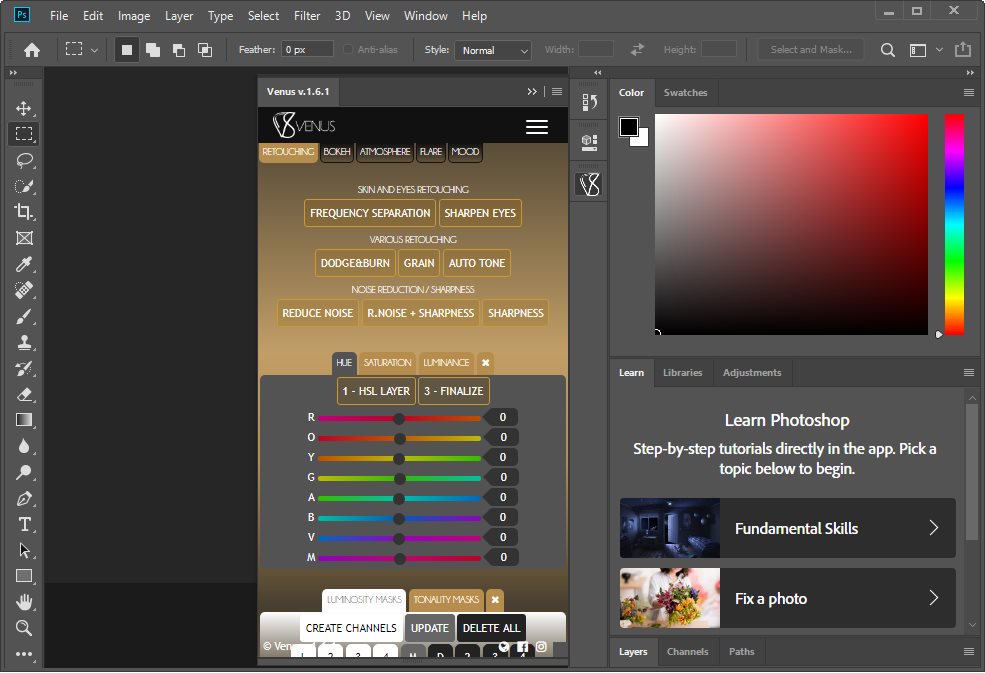The width and height of the screenshot is (985, 673).
Task: Open Venus hamburger menu
Action: [x=536, y=127]
